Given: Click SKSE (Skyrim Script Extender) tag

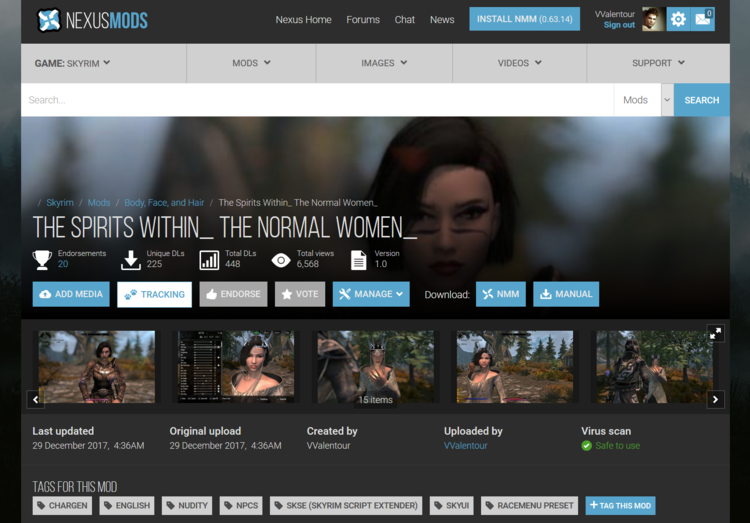Looking at the screenshot, I should (346, 505).
